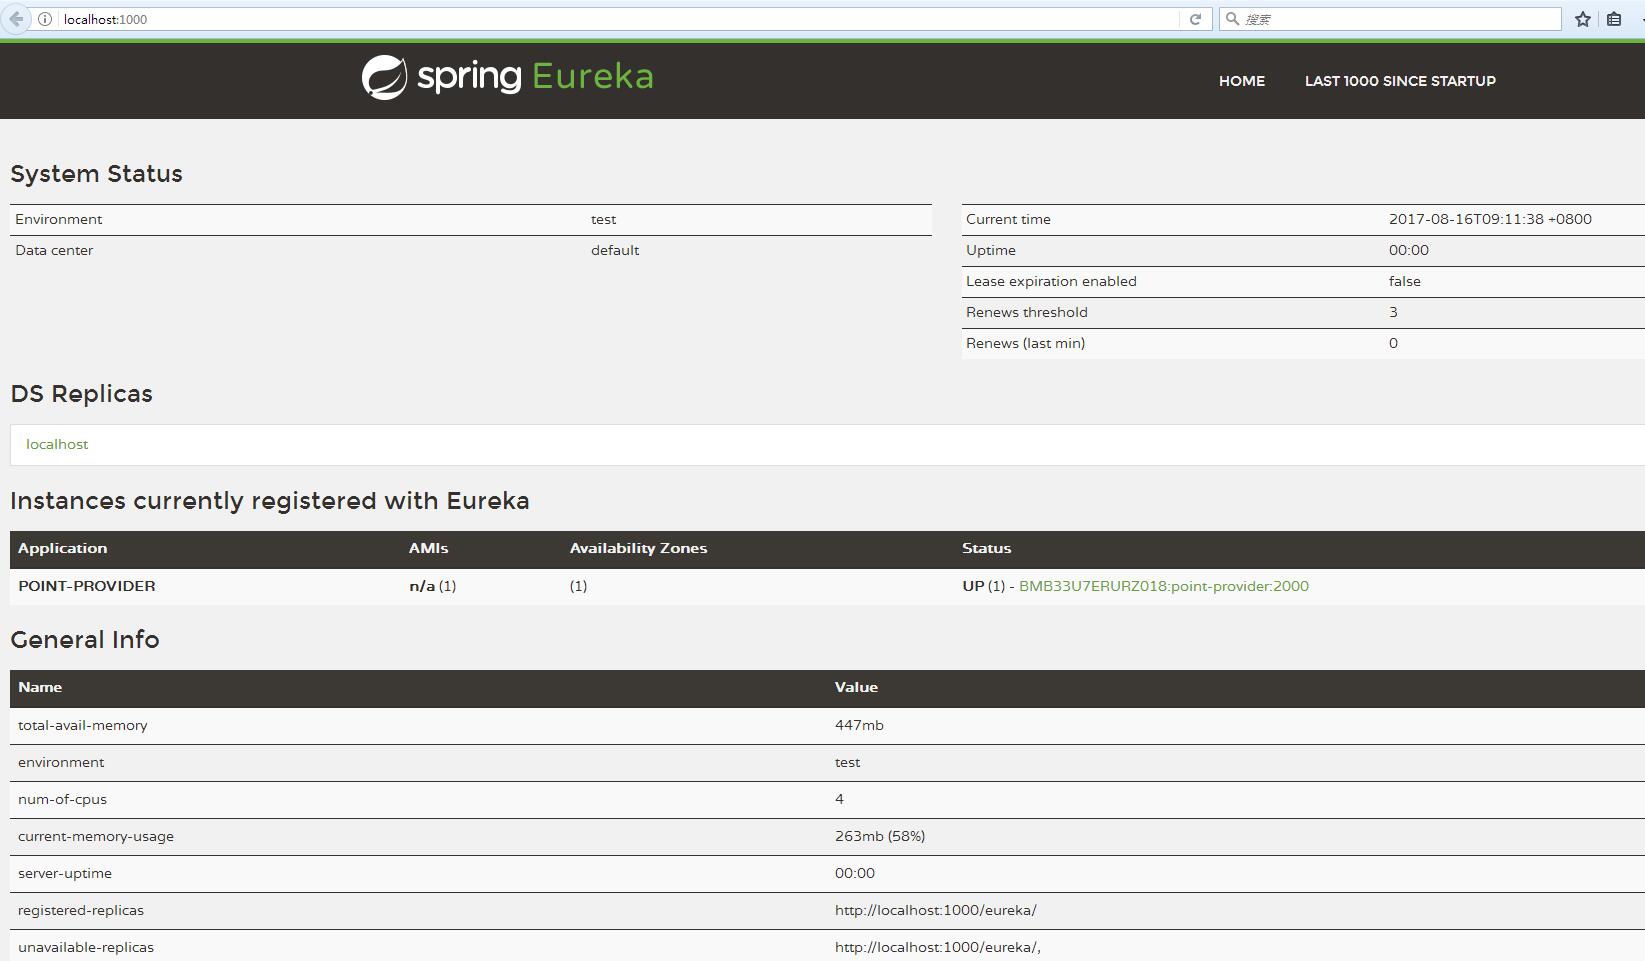Select the total-avail-memory row name
The height and width of the screenshot is (961, 1645).
pyautogui.click(x=82, y=725)
